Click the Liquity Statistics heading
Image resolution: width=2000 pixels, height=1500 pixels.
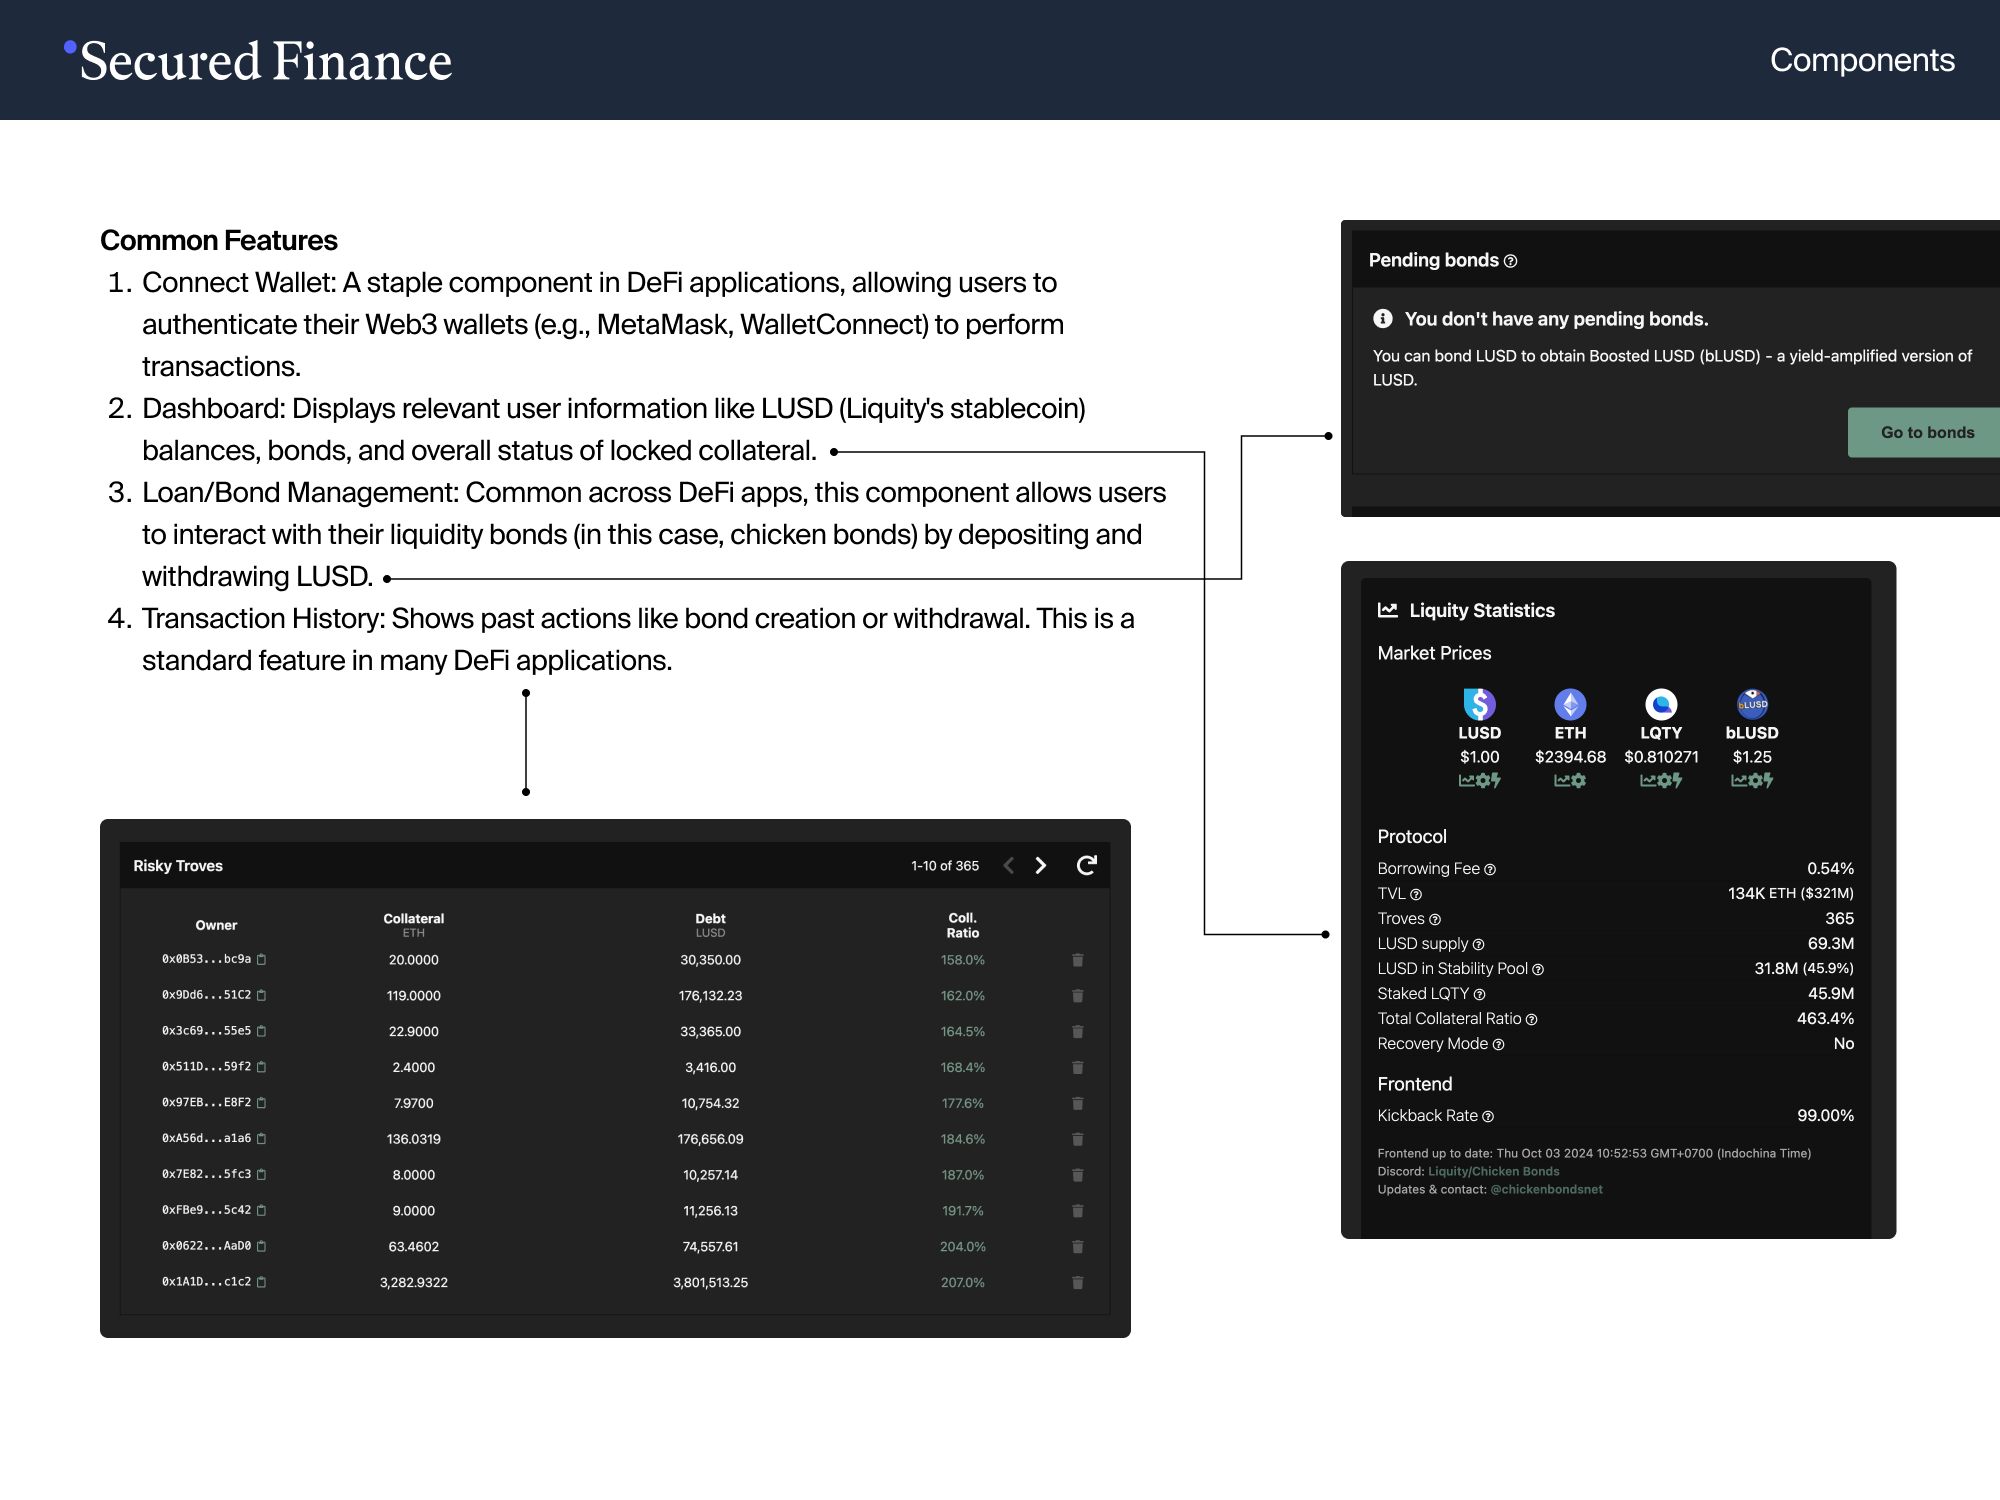point(1482,611)
